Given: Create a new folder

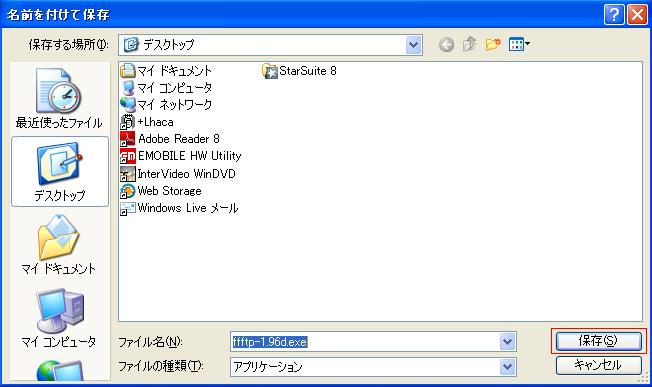Looking at the screenshot, I should (x=493, y=44).
